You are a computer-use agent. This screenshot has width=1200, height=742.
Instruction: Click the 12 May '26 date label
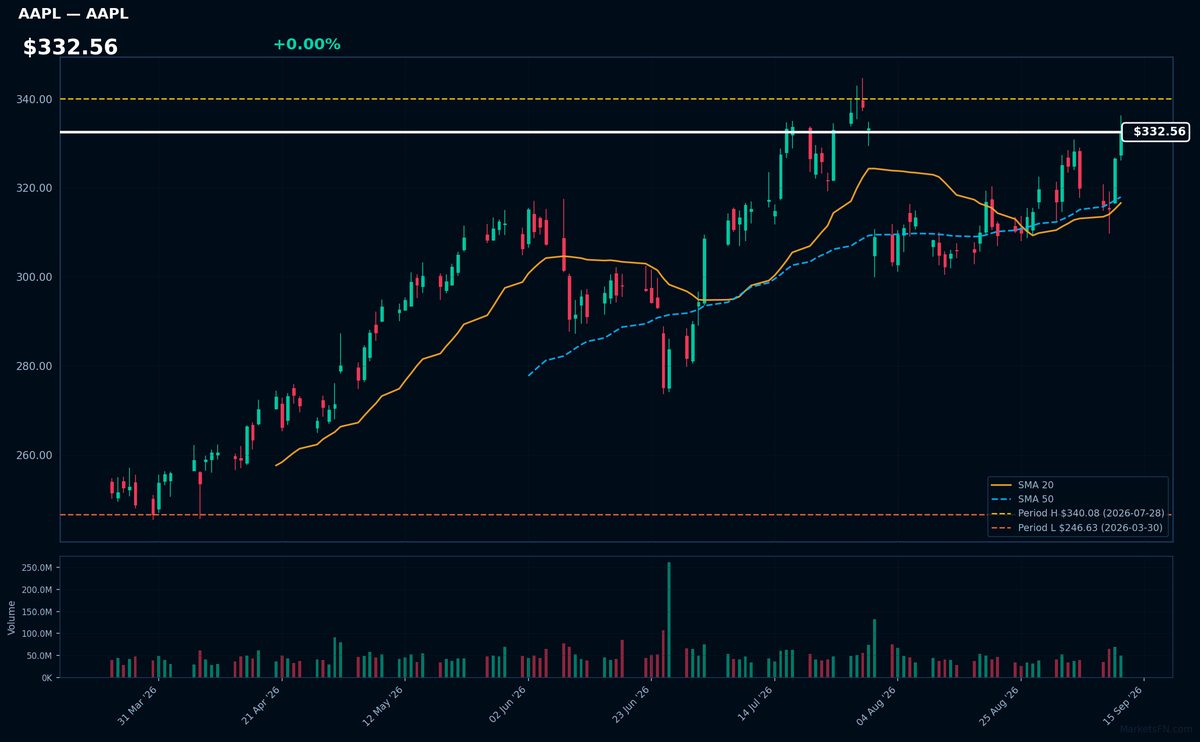coord(384,706)
